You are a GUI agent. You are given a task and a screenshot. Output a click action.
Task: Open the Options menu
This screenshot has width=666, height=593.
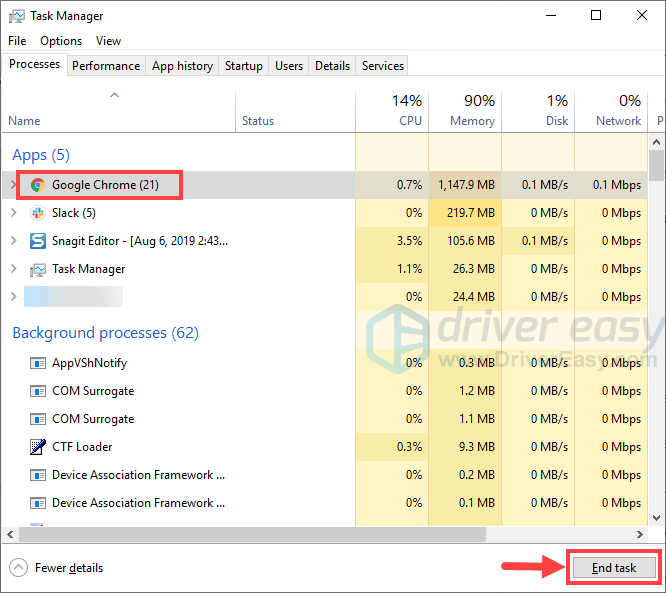[x=61, y=41]
